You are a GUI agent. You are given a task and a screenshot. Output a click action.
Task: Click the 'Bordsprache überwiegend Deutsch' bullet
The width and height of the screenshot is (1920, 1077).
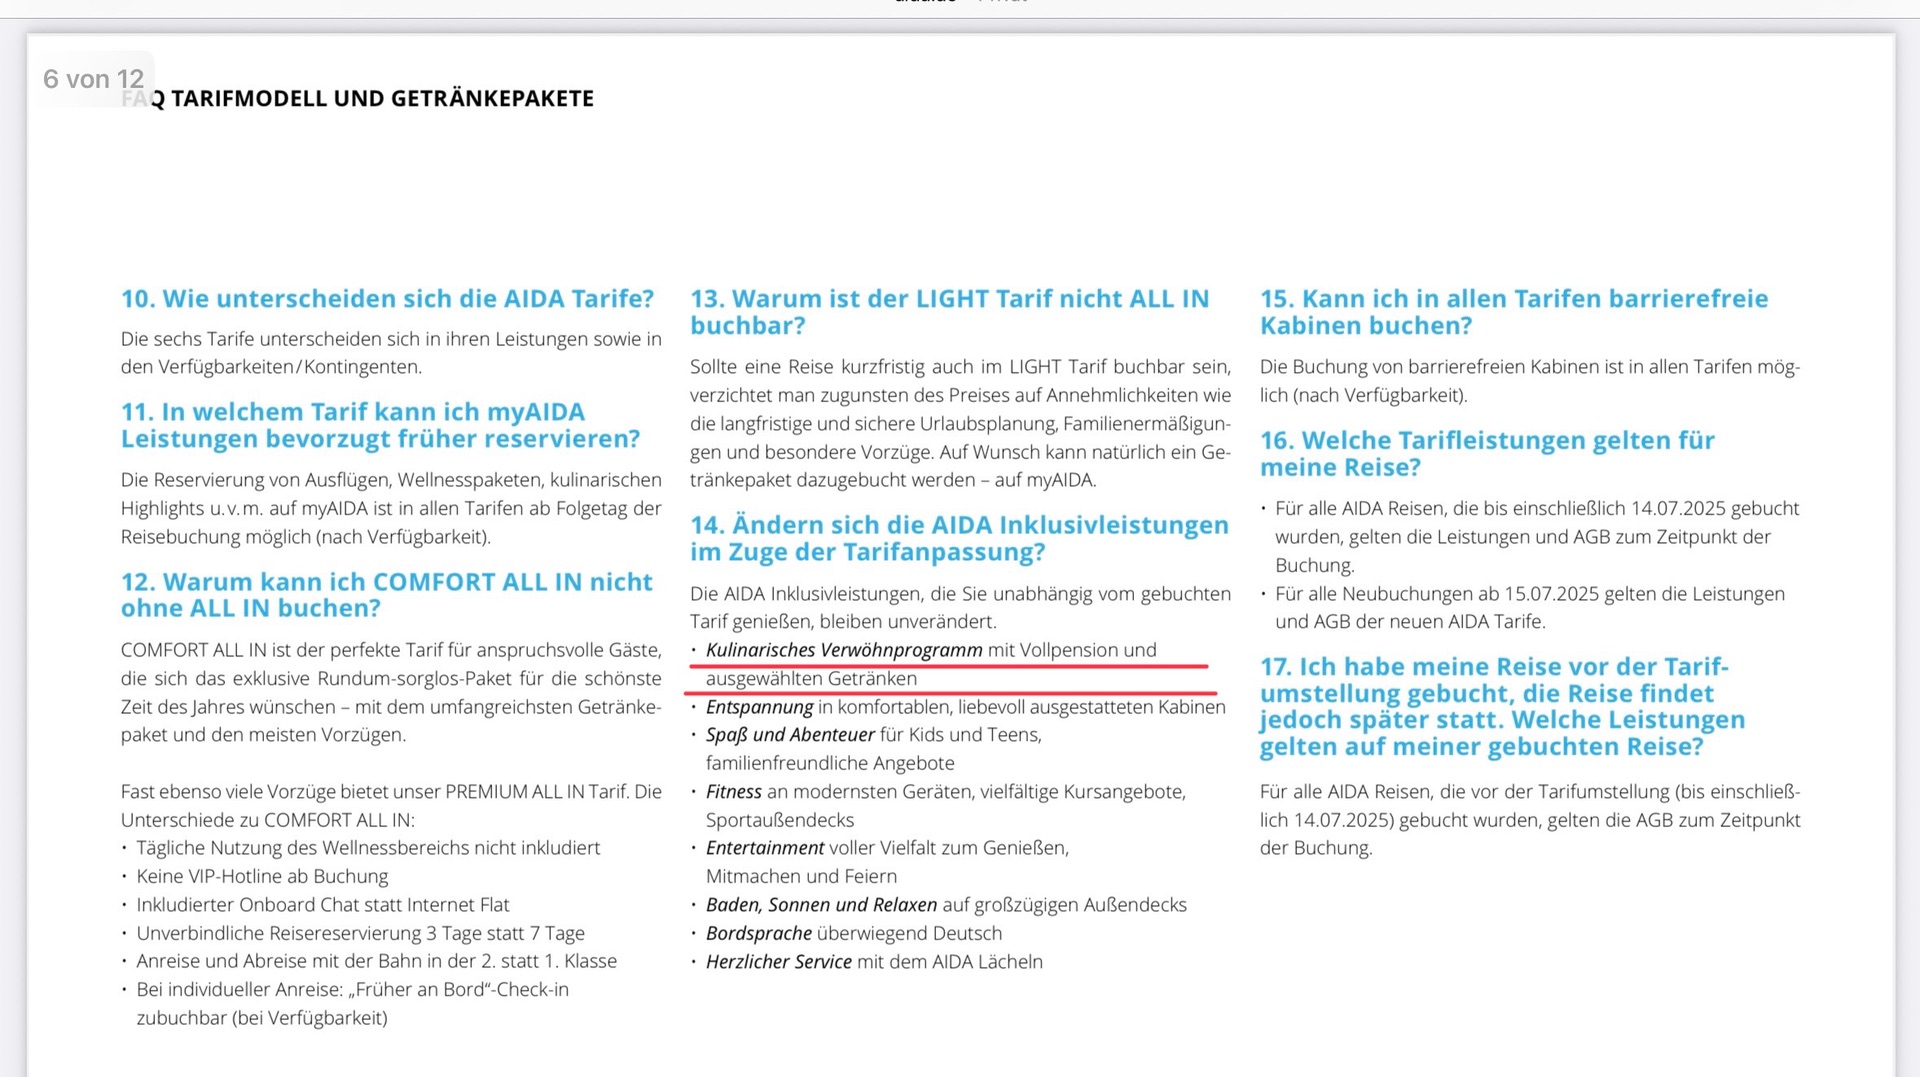[x=853, y=933]
